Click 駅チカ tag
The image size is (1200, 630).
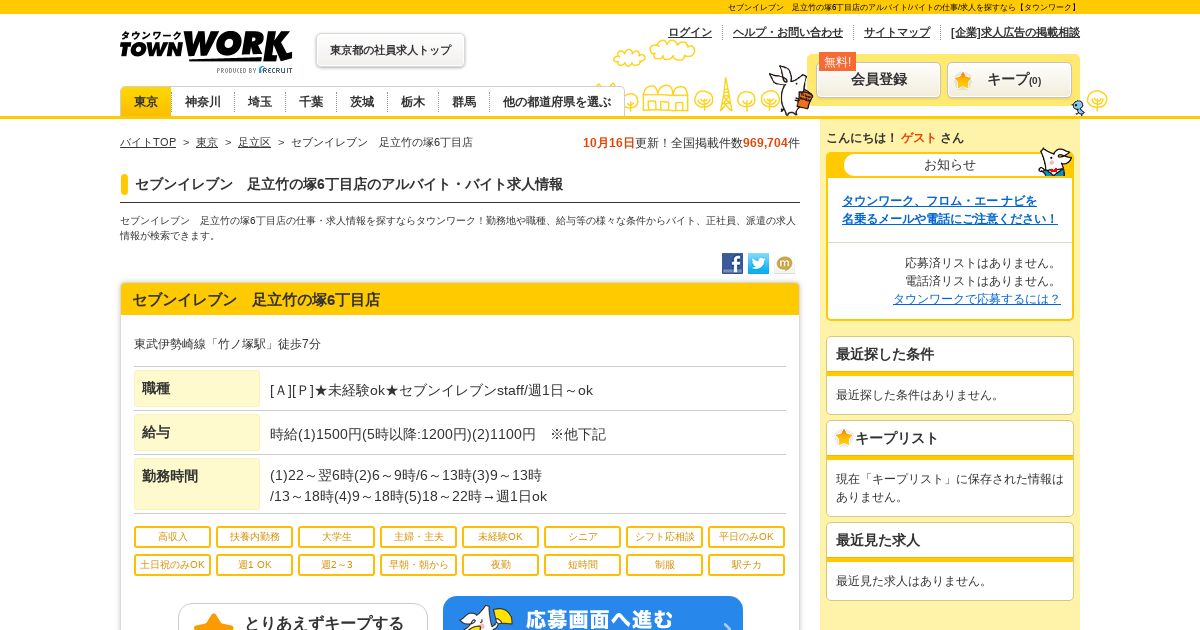(746, 565)
